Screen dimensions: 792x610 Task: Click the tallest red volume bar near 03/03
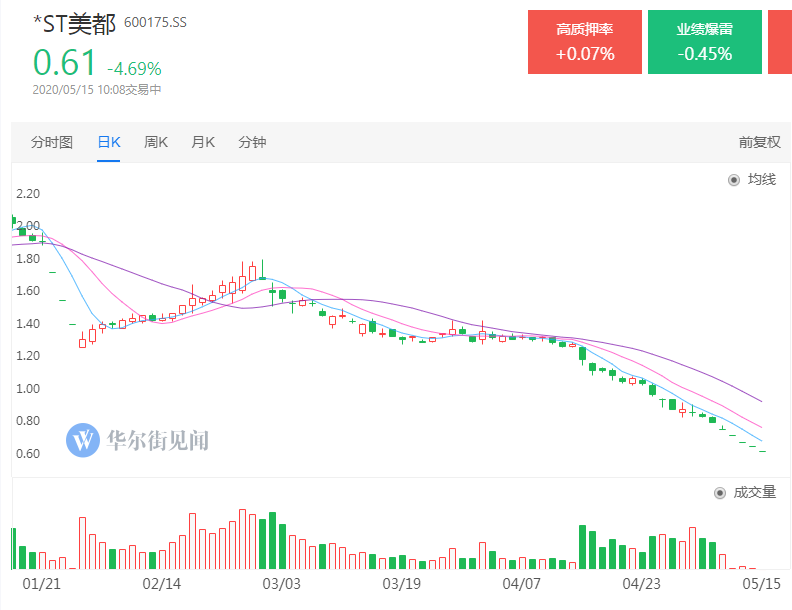coord(242,539)
